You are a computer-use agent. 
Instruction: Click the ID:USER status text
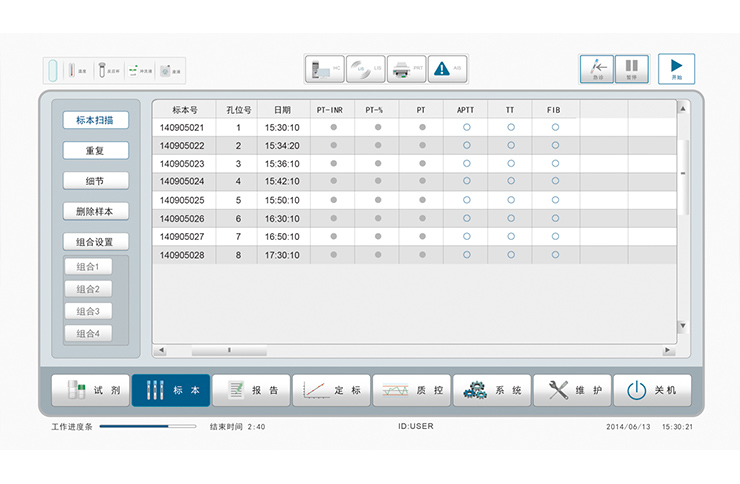click(x=416, y=426)
